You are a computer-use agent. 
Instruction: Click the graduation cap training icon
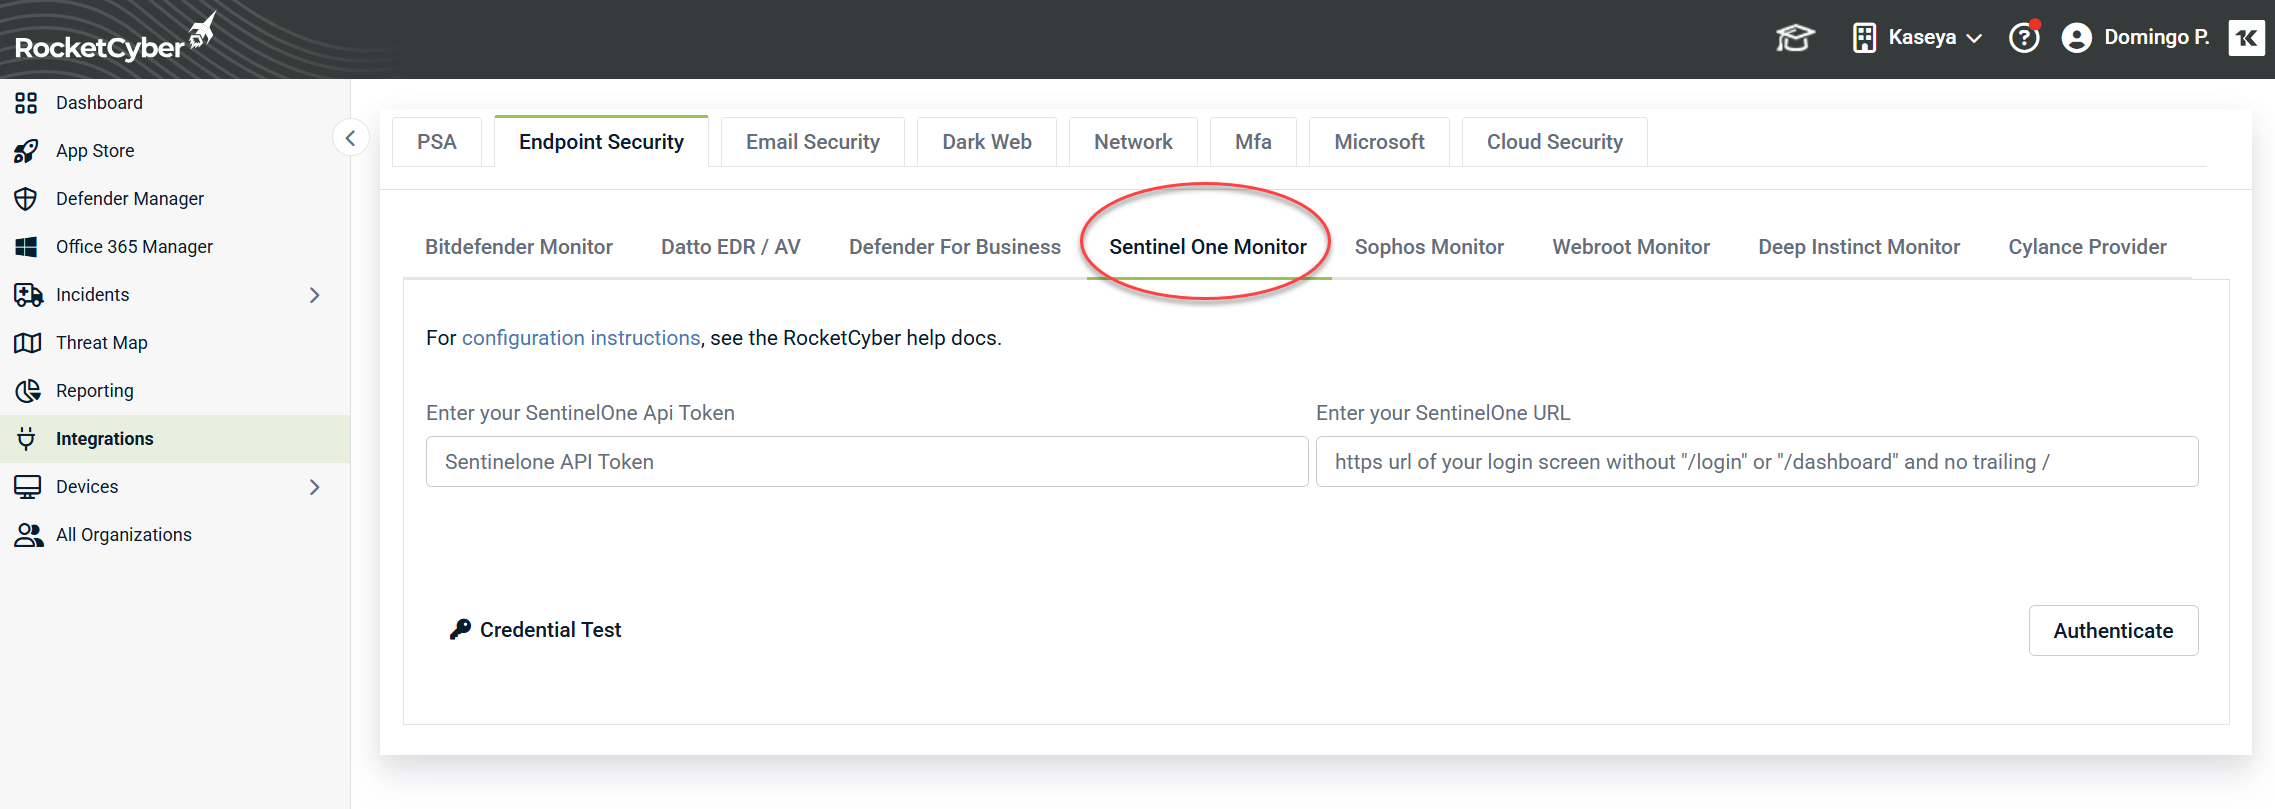pyautogui.click(x=1795, y=38)
